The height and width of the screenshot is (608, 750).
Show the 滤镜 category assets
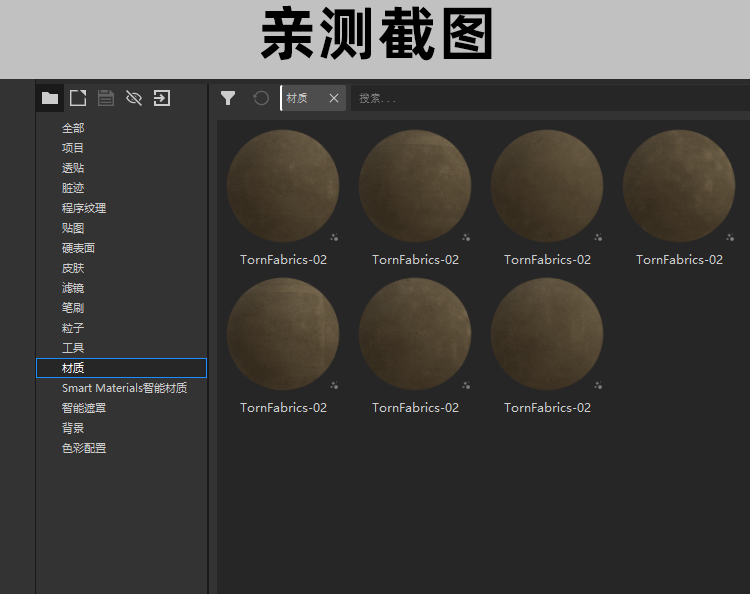73,288
